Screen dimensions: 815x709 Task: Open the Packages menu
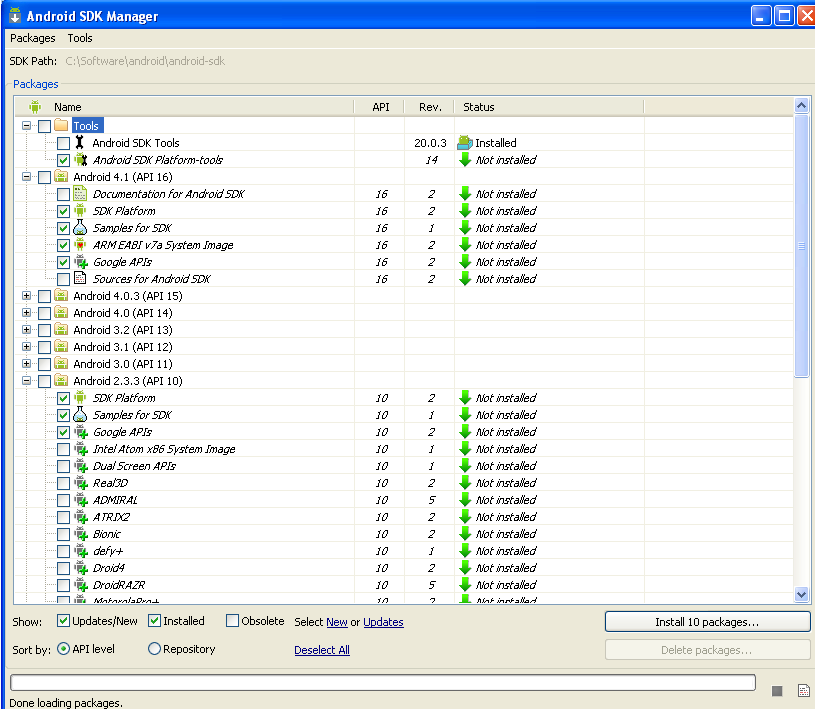tap(33, 38)
